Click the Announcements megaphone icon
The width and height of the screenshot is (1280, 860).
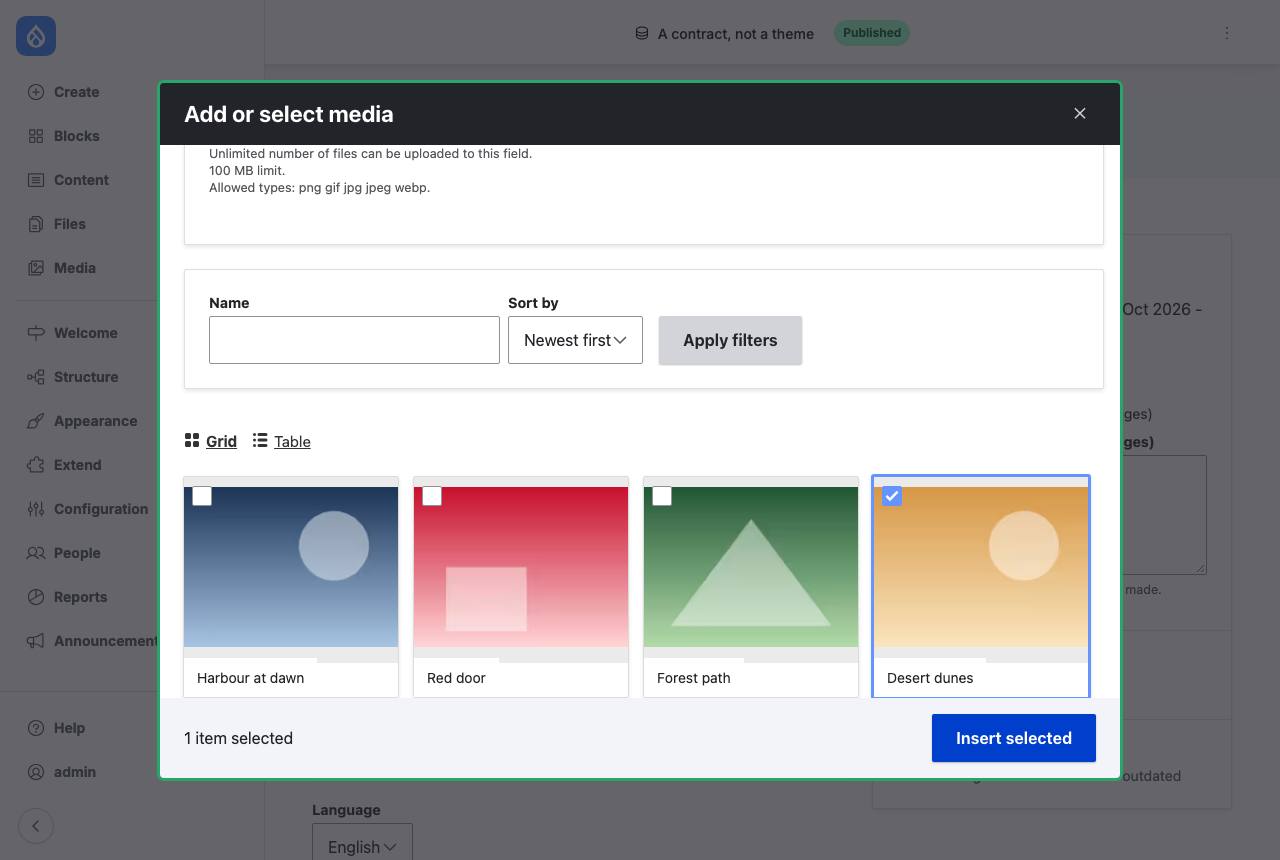point(36,641)
